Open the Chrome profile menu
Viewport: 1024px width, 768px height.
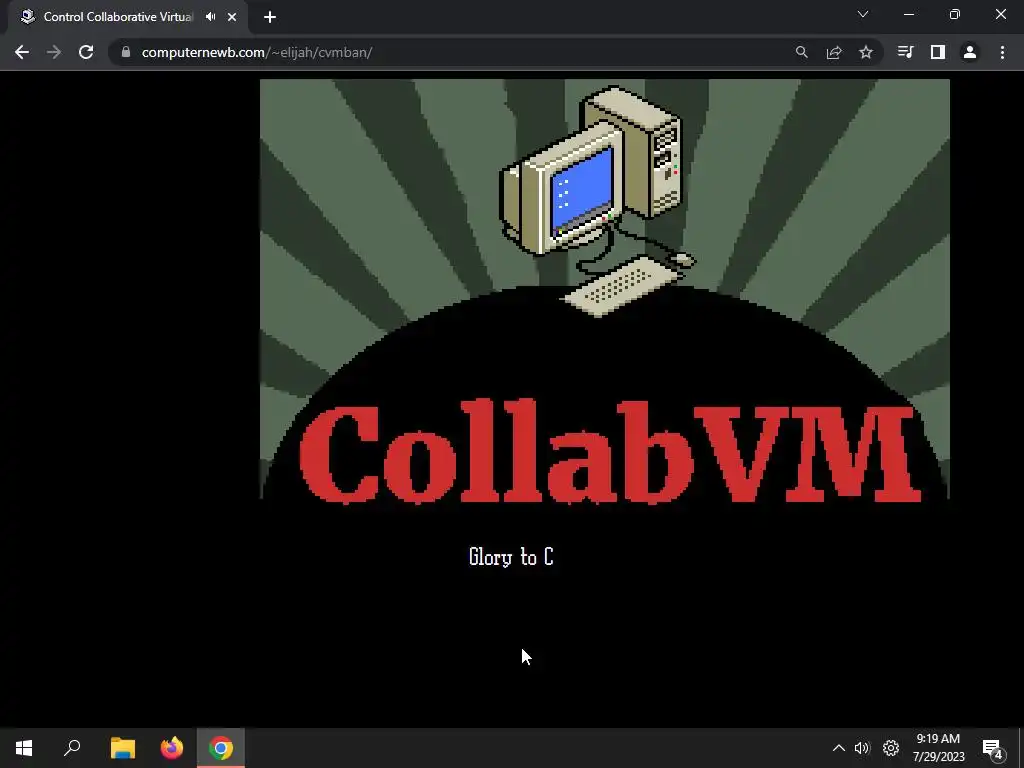[970, 52]
